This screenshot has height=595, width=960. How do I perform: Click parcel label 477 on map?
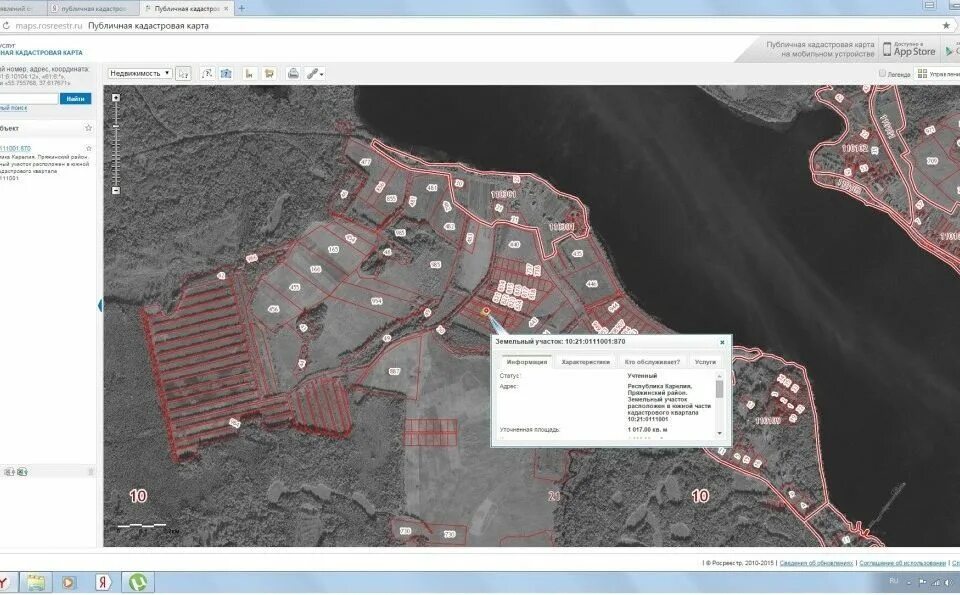[365, 162]
